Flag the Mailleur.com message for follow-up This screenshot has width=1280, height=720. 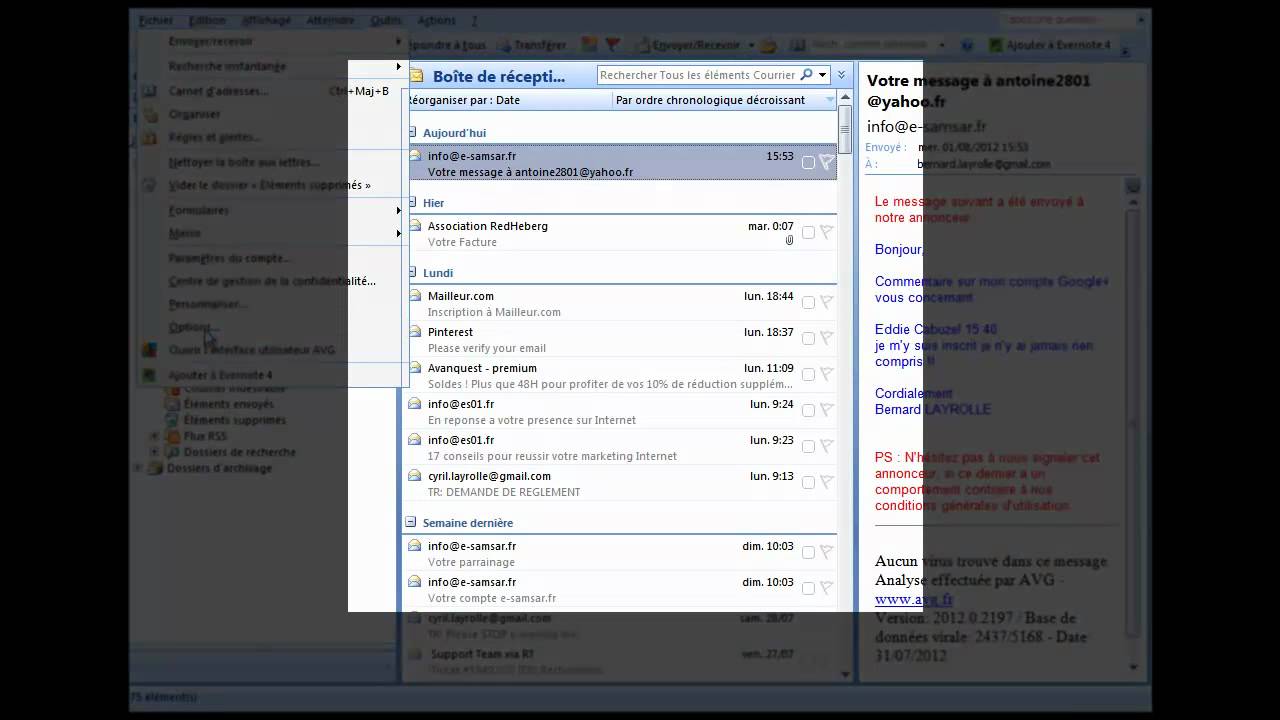[x=826, y=302]
